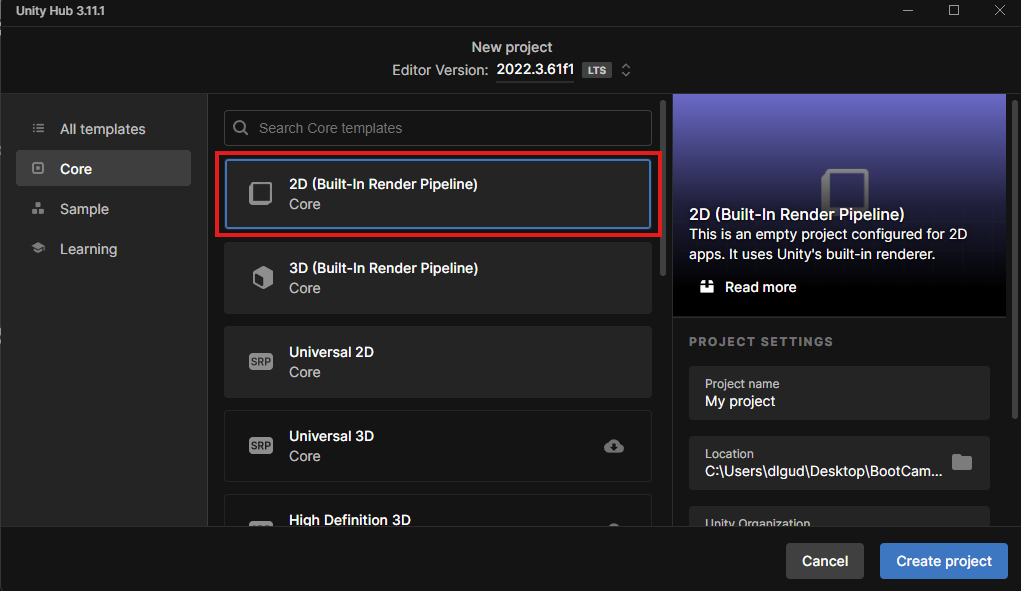Screen dimensions: 1021x591
Task: Click the PROJECT SETTINGS heading
Action: pyautogui.click(x=761, y=342)
